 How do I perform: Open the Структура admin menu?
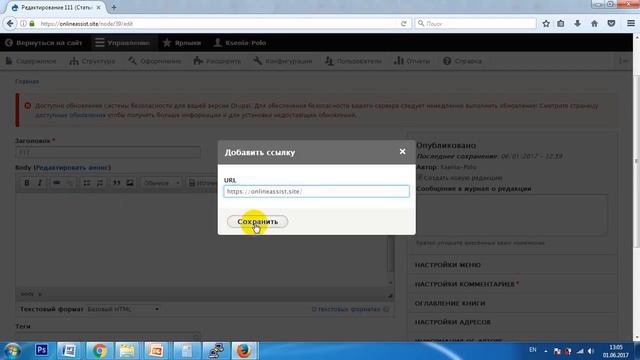coord(92,61)
